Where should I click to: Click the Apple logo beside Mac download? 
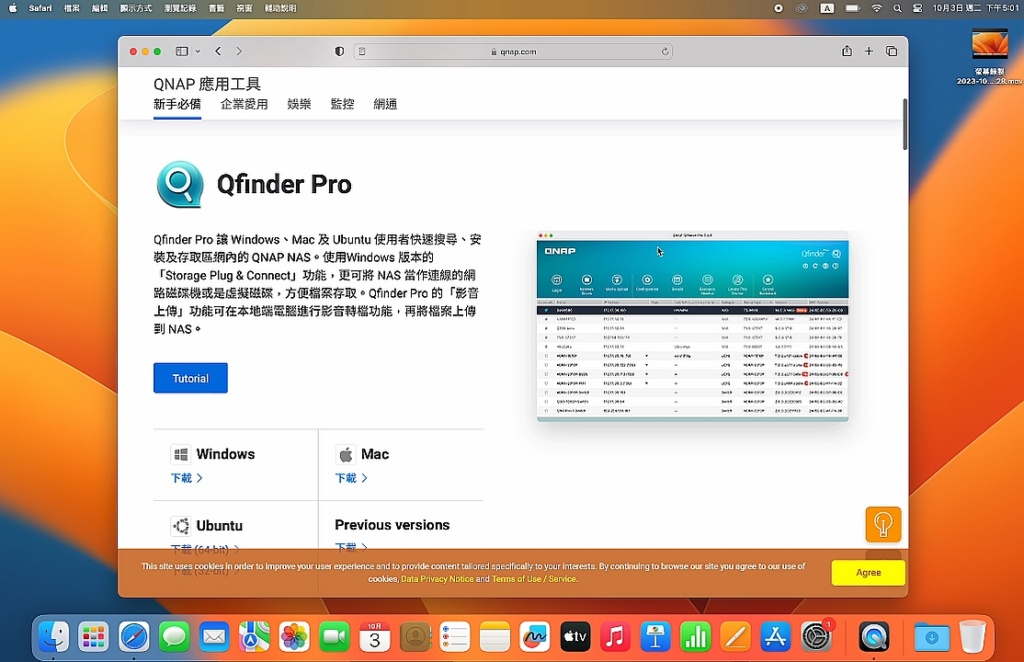pos(344,453)
